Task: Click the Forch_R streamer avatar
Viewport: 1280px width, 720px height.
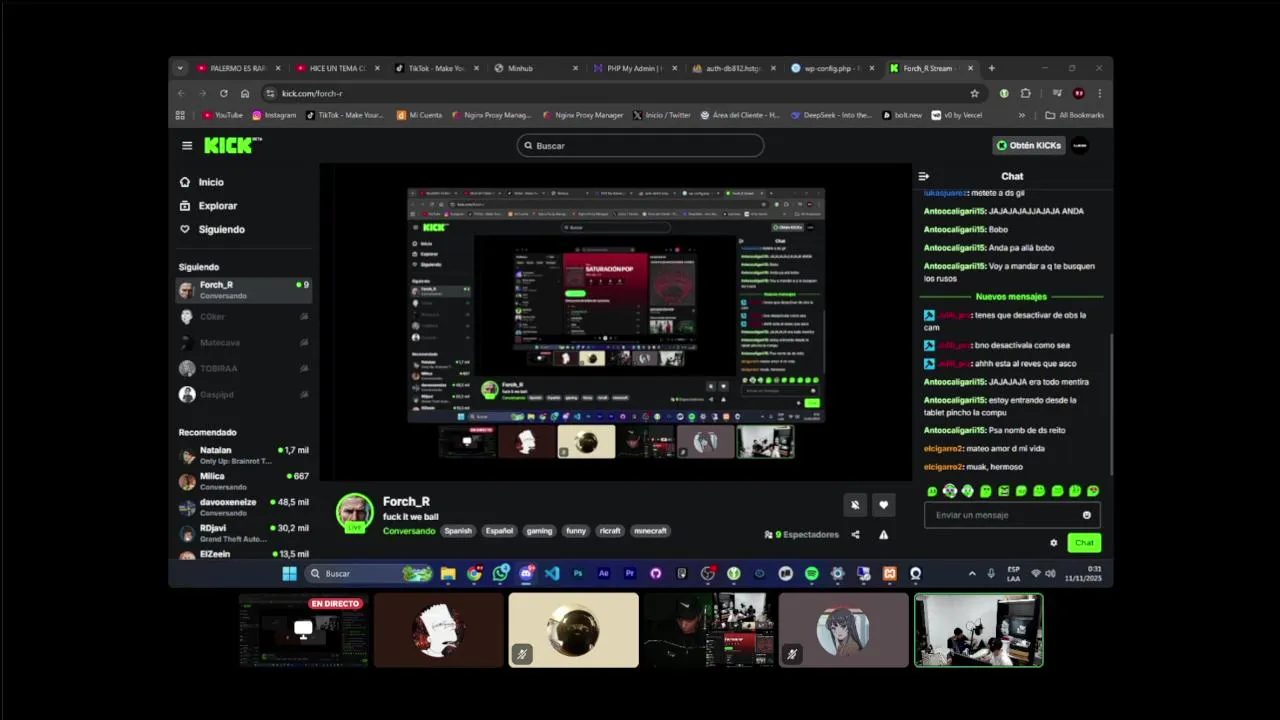Action: [x=354, y=511]
